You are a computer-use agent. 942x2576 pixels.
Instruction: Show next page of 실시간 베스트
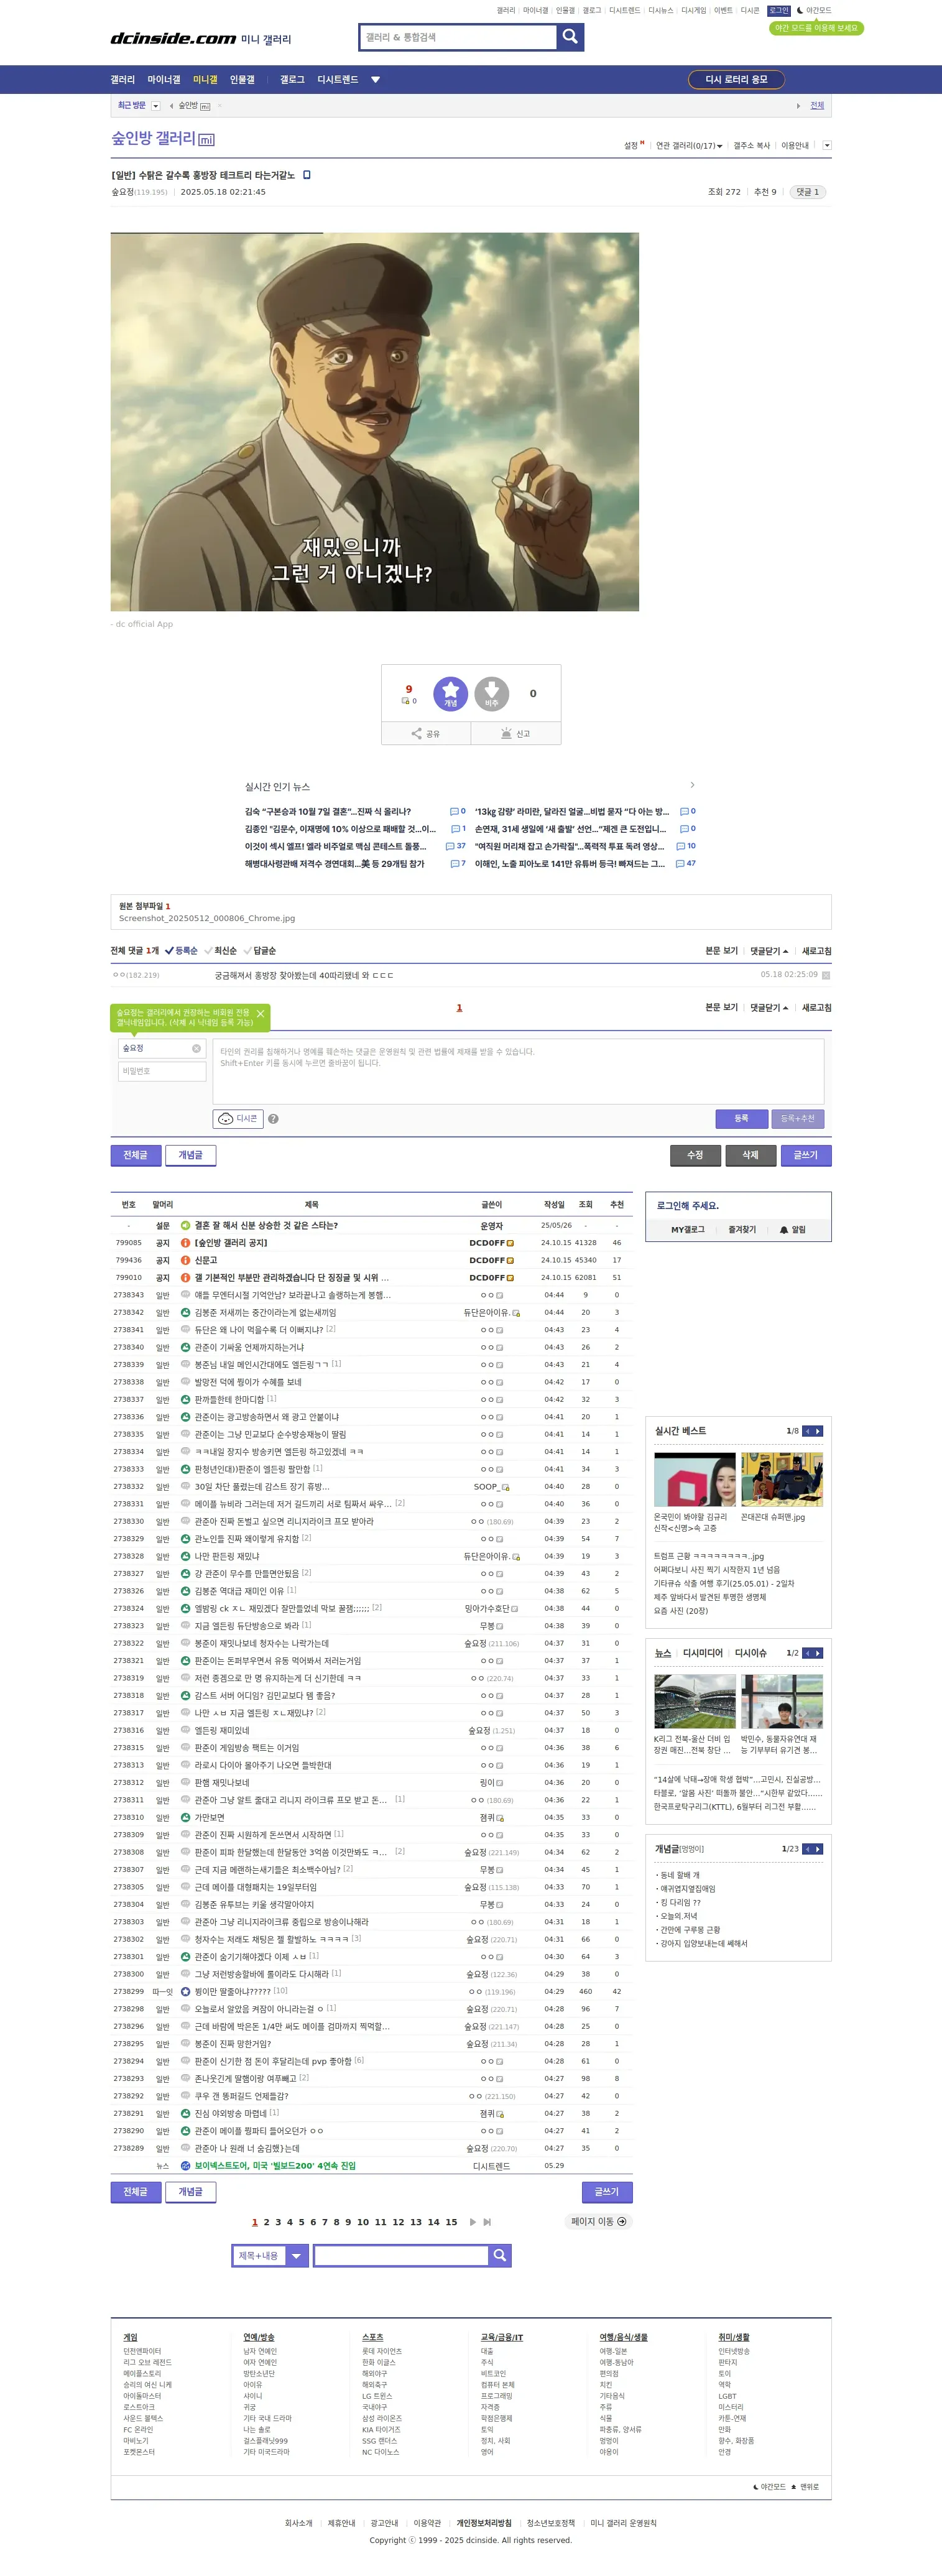pyautogui.click(x=818, y=1431)
